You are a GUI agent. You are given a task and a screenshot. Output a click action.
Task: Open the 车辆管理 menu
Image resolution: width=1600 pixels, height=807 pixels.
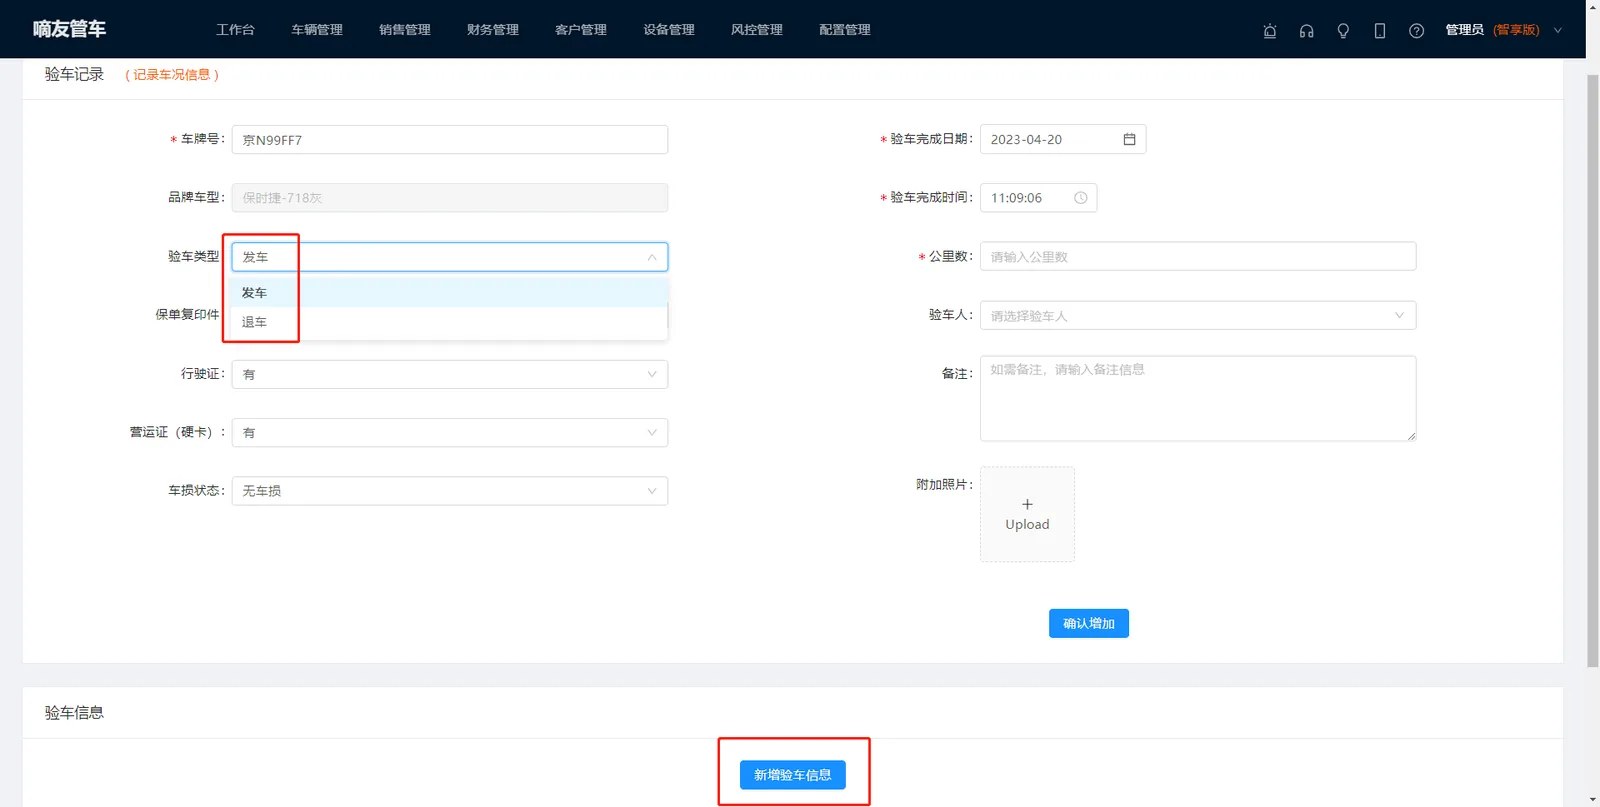(x=317, y=30)
